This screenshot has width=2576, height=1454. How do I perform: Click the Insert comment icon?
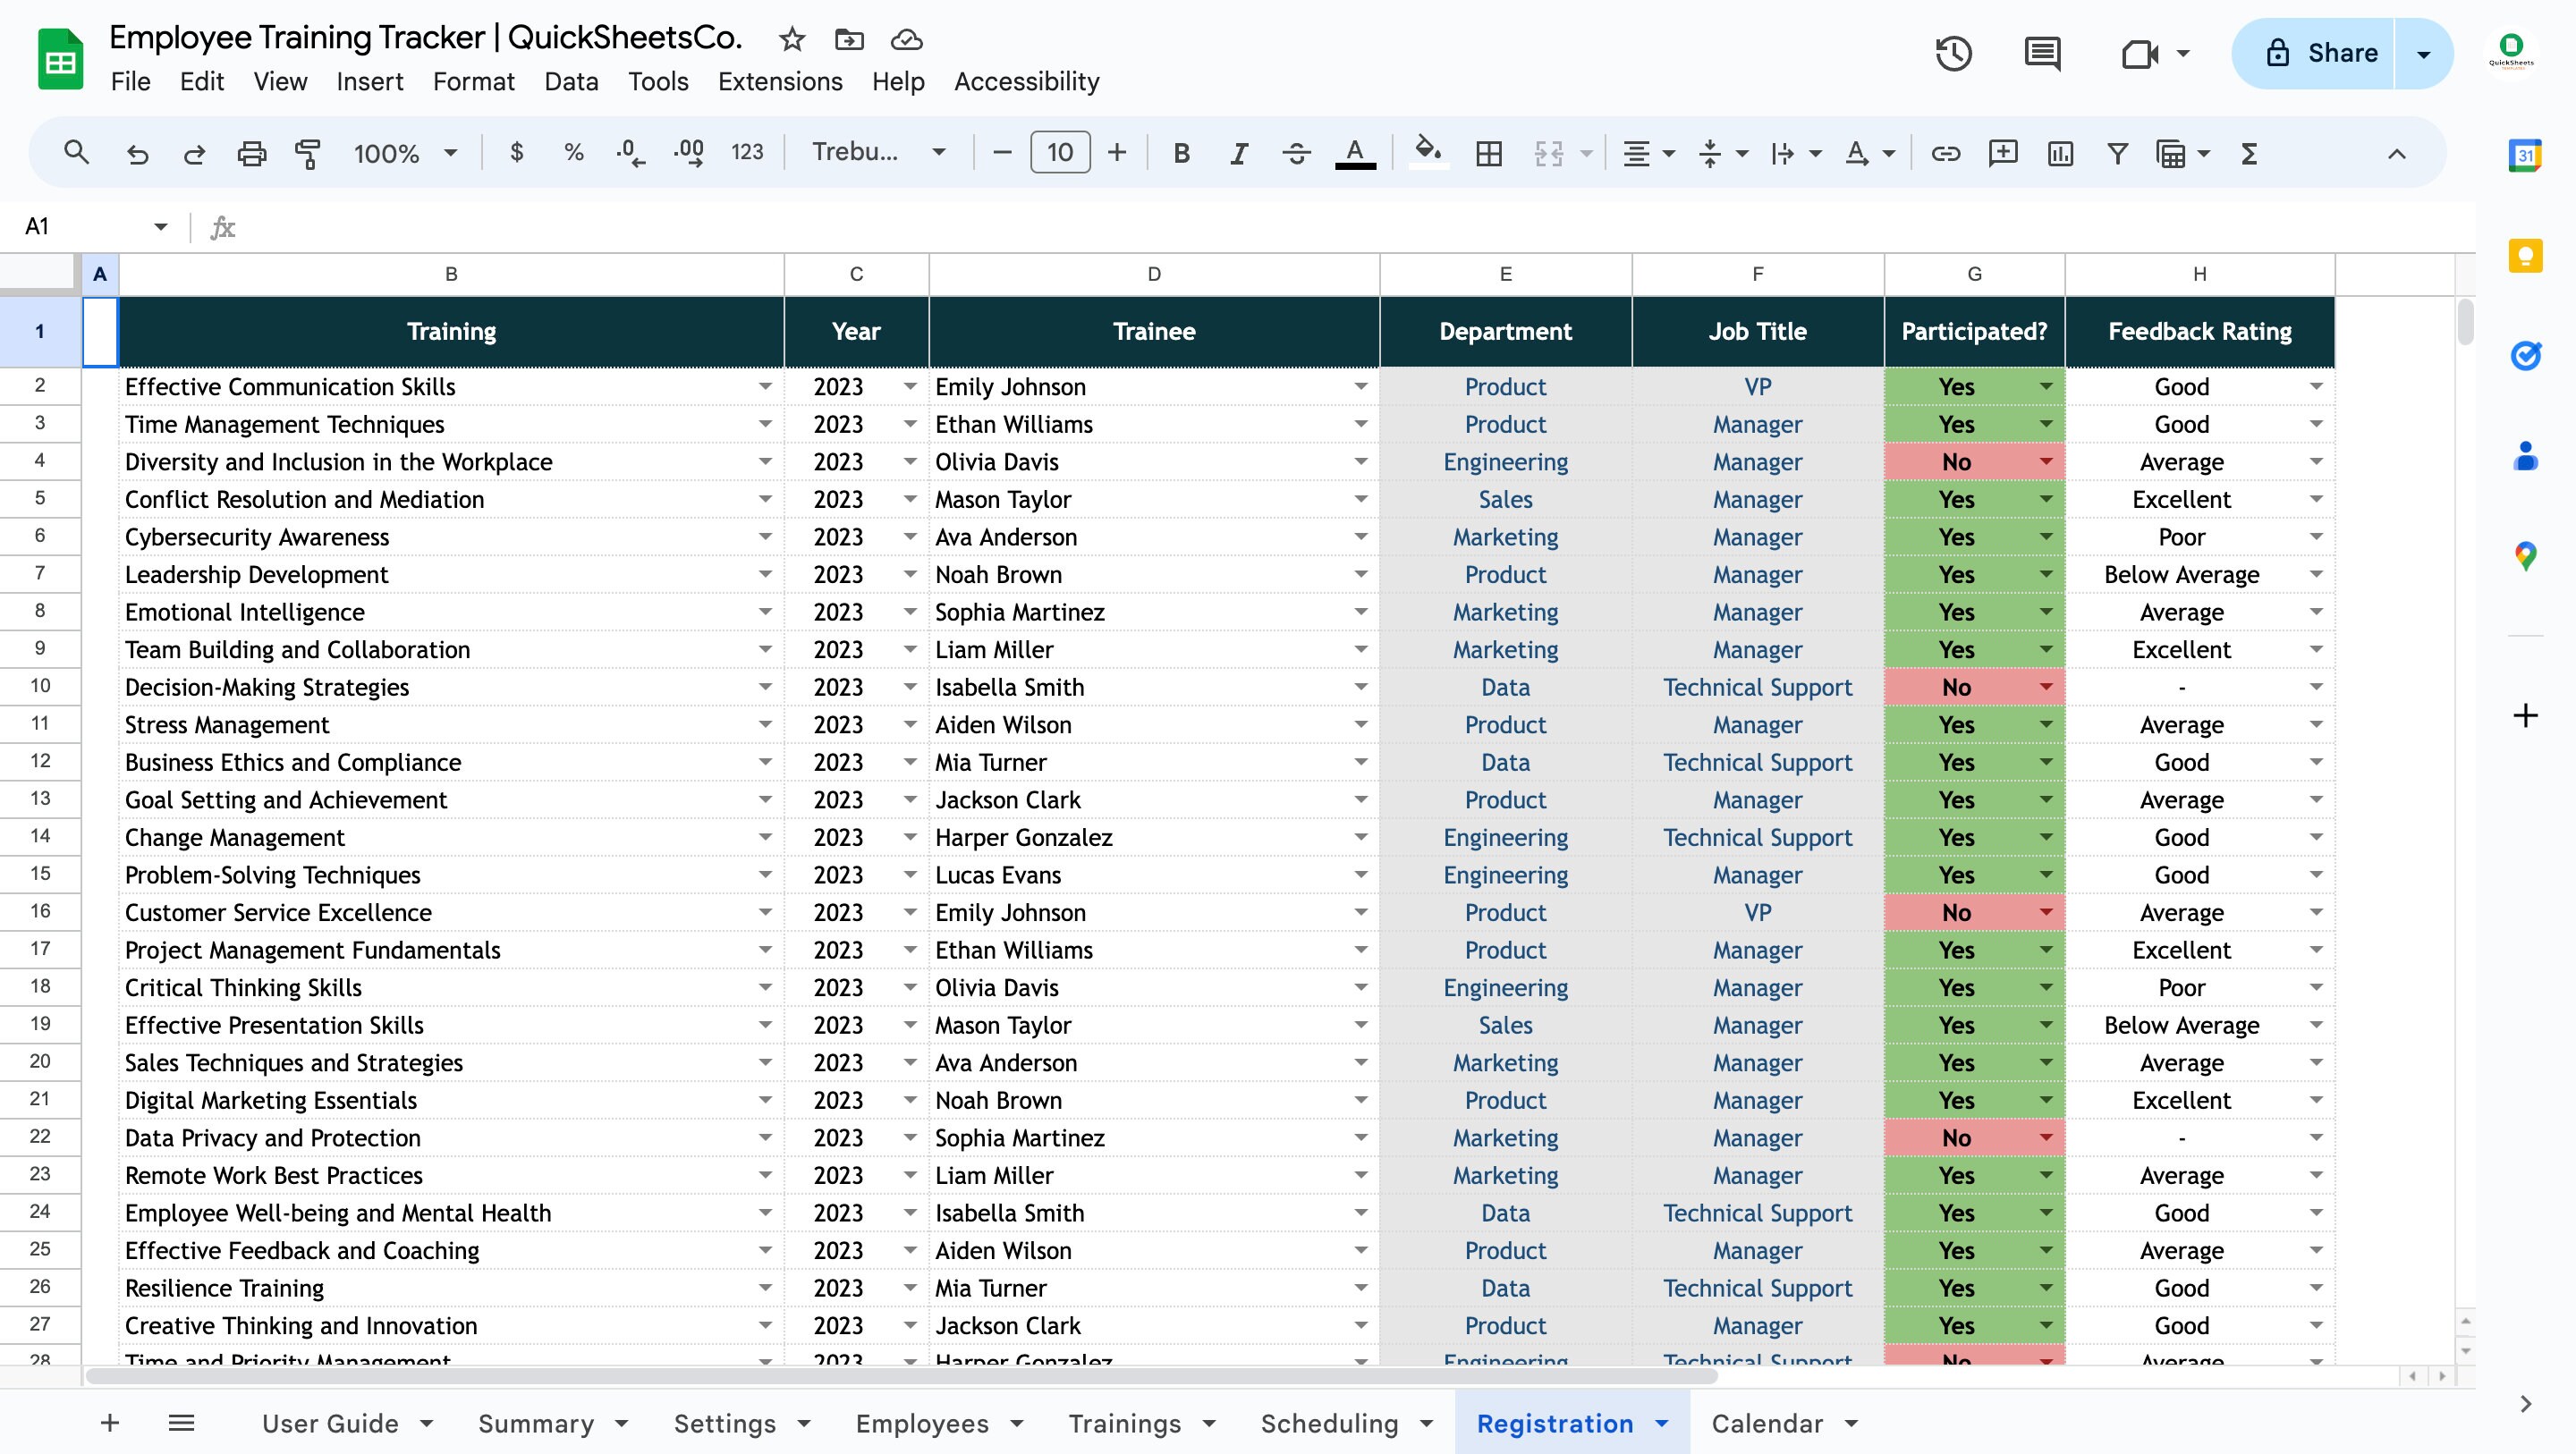coord(2003,153)
